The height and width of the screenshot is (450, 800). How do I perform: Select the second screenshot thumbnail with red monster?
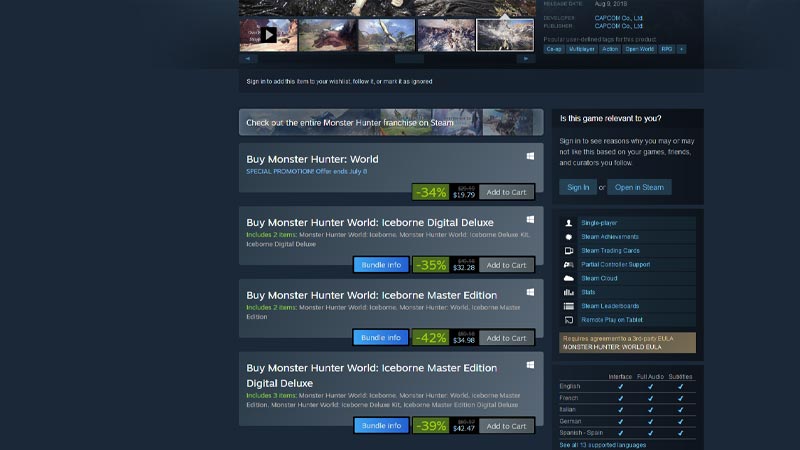pos(328,35)
